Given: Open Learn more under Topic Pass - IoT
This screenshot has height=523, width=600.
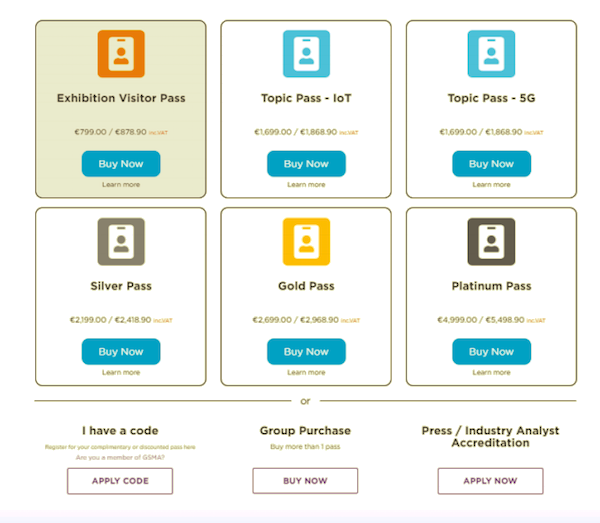Looking at the screenshot, I should click(x=306, y=184).
